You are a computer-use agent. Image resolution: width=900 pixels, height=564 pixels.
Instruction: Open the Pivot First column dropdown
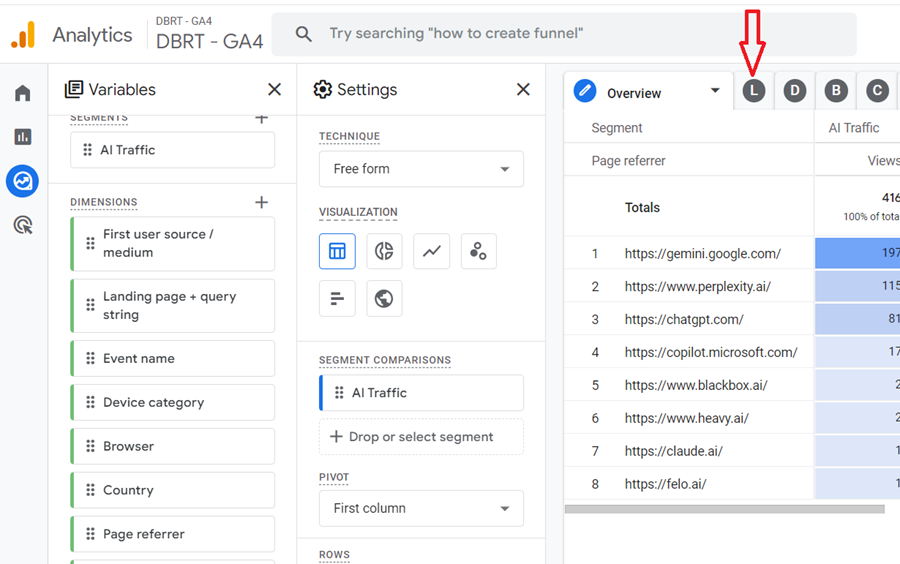pos(421,508)
